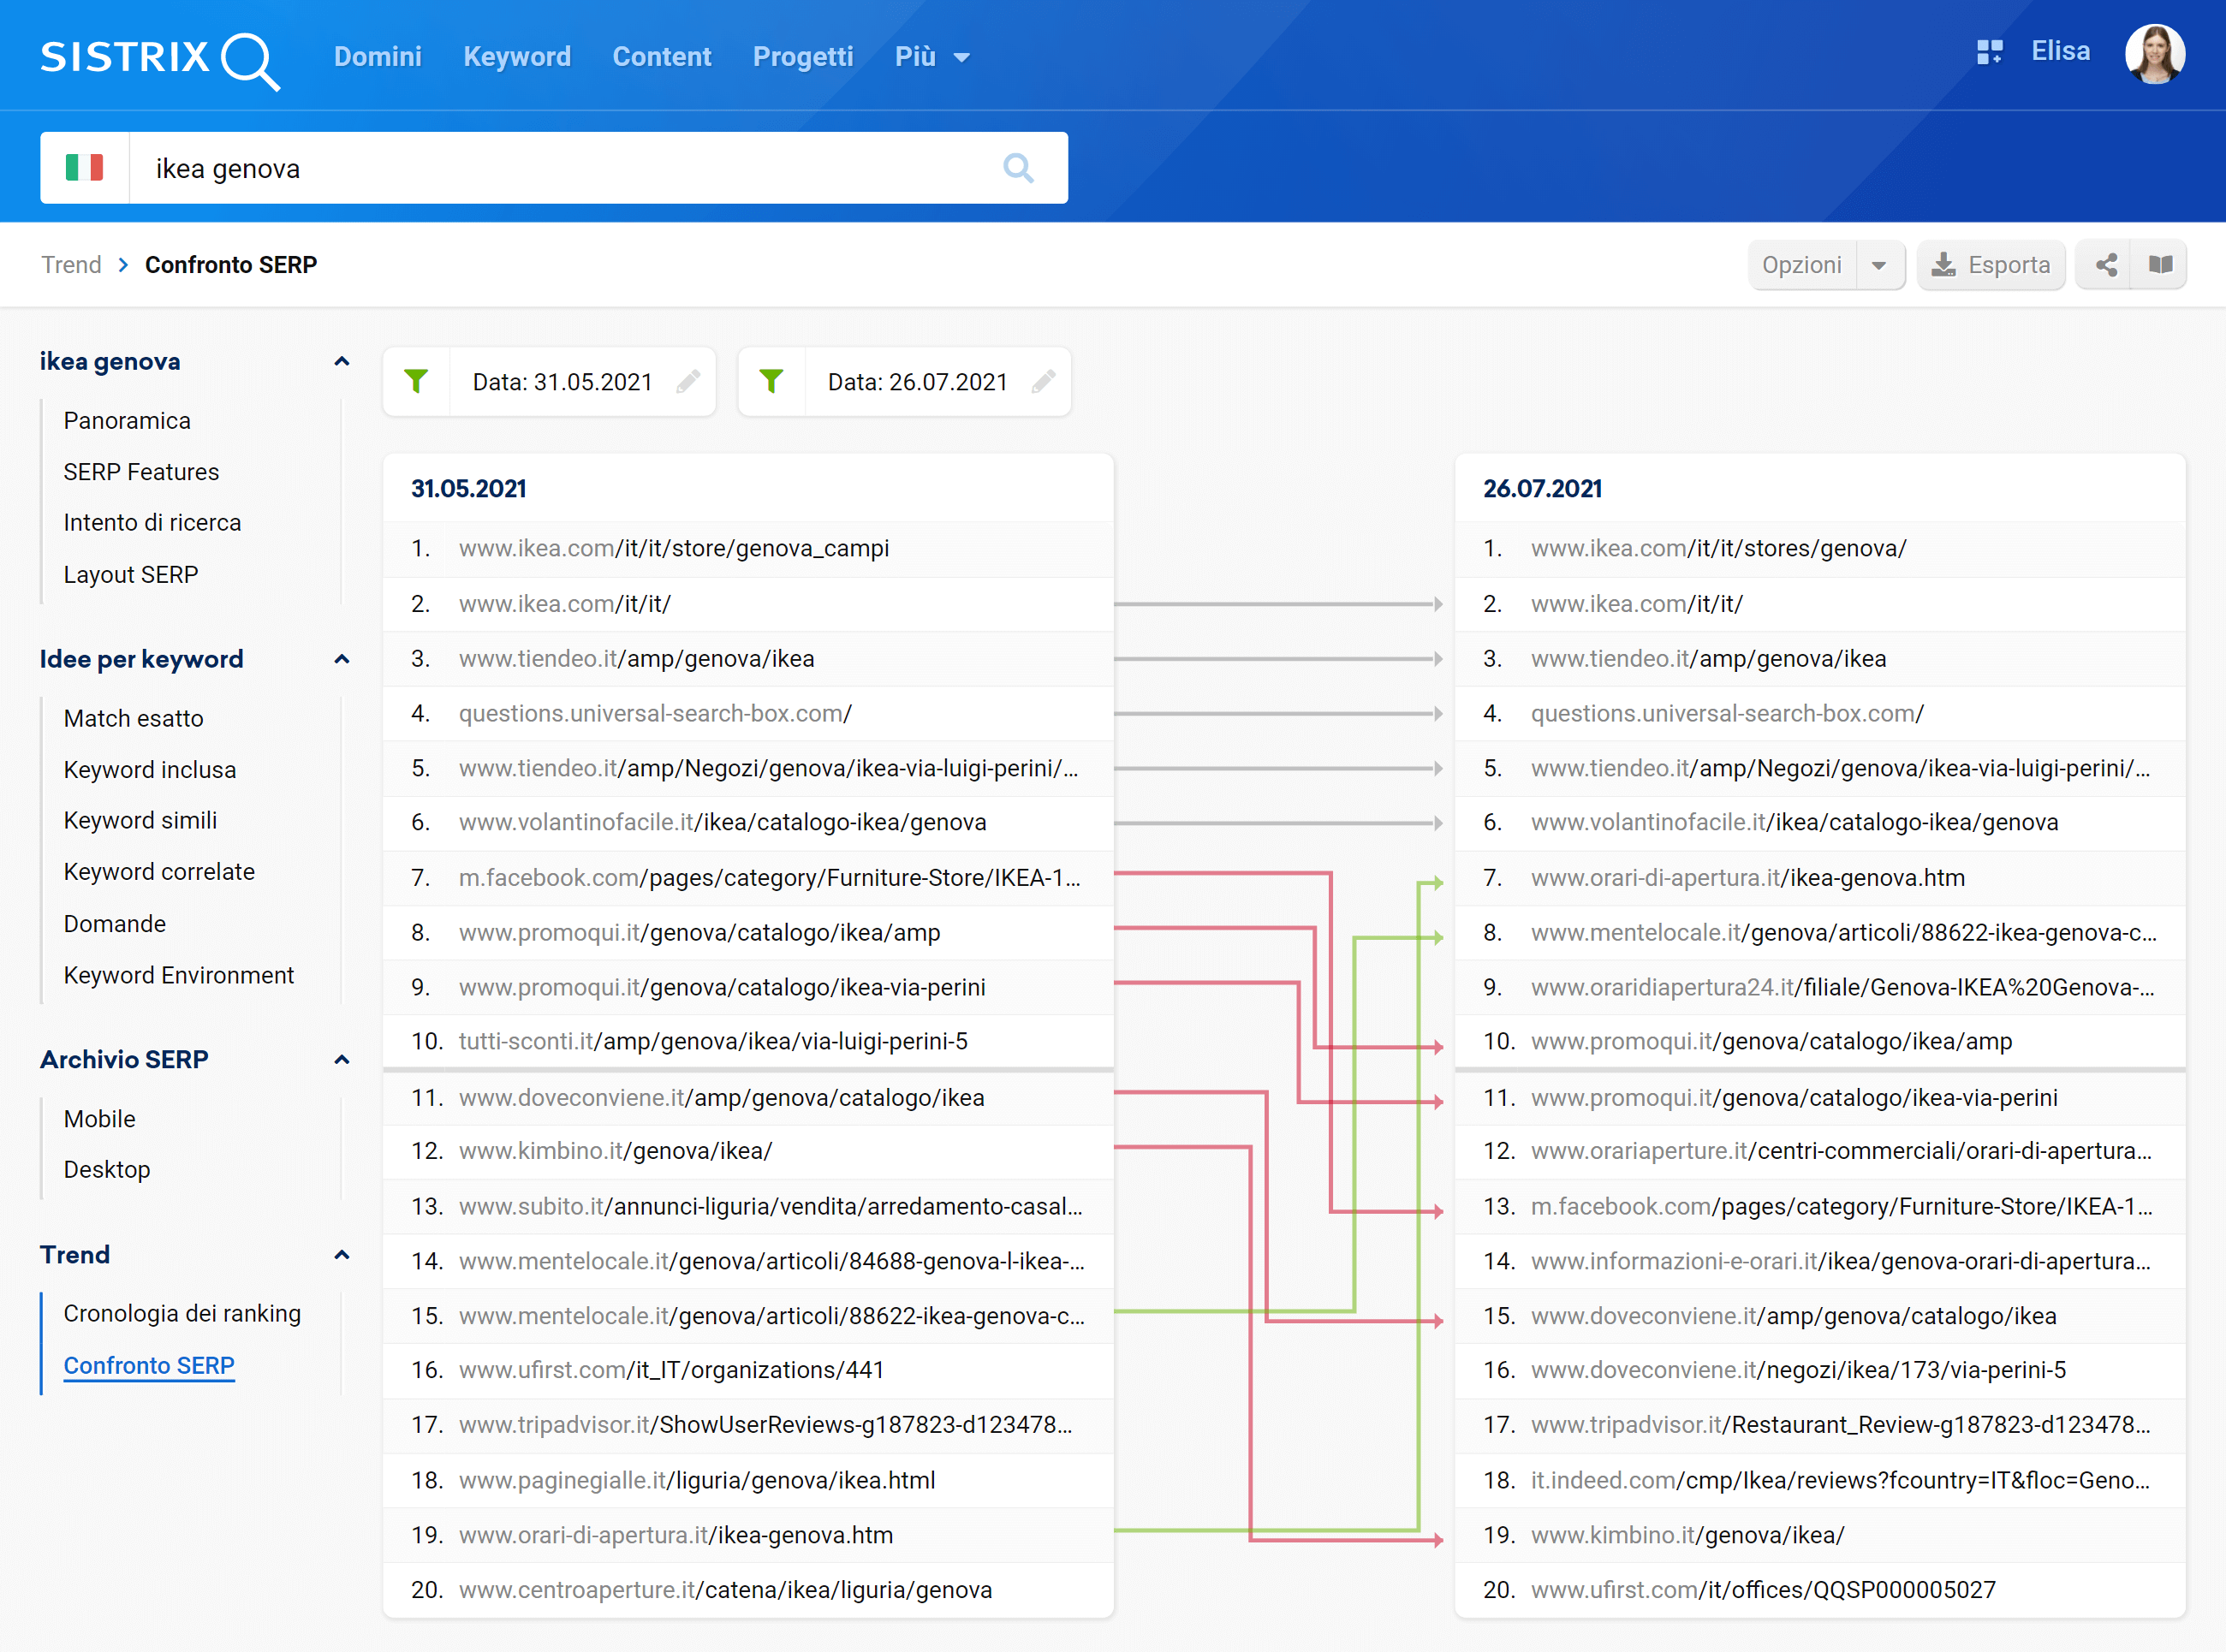Click the Esporta download button
2226x1652 pixels.
pos(1991,265)
